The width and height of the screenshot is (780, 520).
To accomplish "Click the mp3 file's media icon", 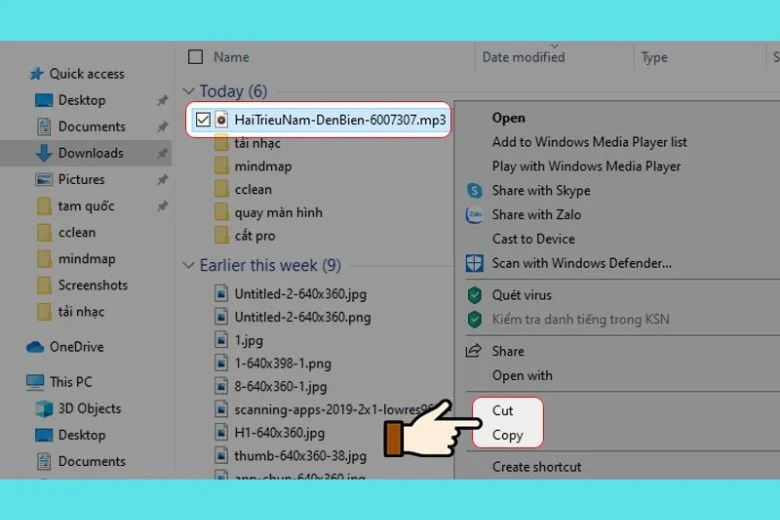I will 221,120.
